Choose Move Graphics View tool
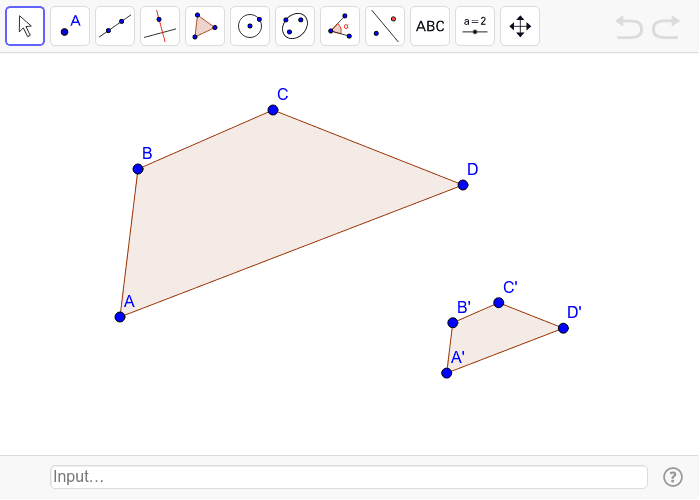The image size is (700, 500). coord(520,26)
